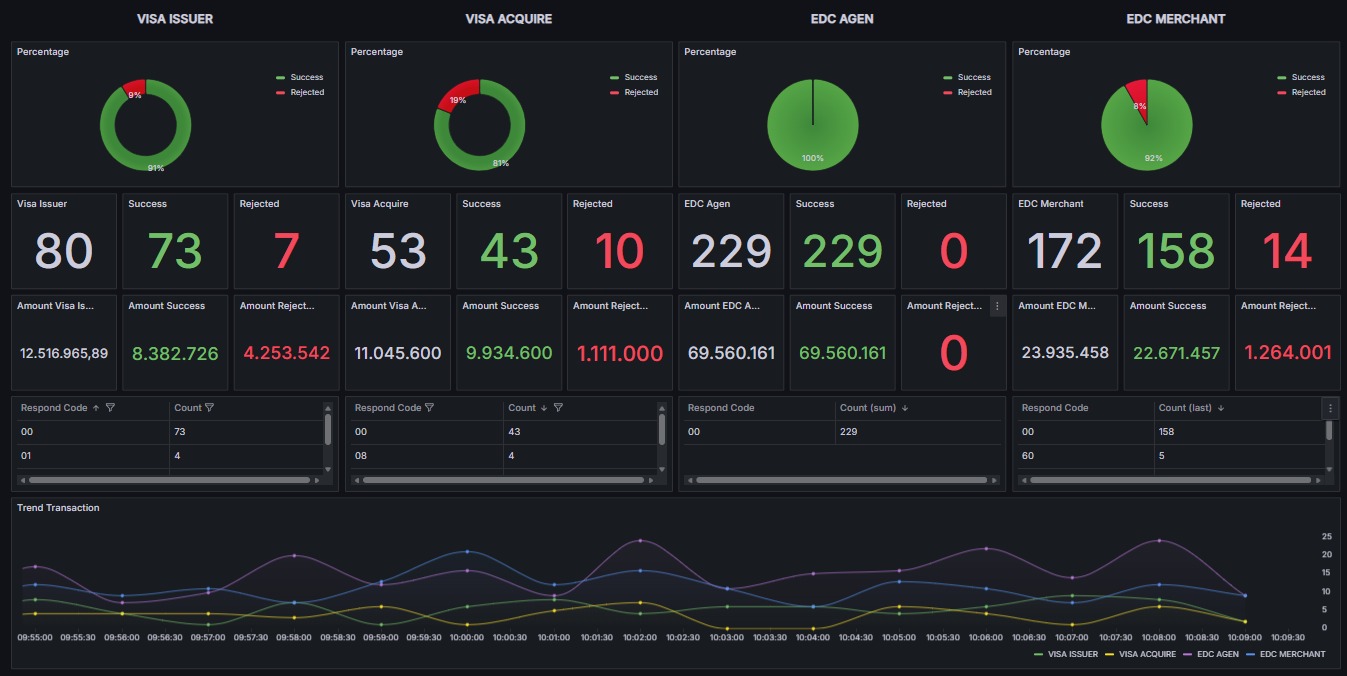Open kebab menu on EDC Agen Amount Rejected panel
Screen dimensions: 1347x676
click(996, 306)
